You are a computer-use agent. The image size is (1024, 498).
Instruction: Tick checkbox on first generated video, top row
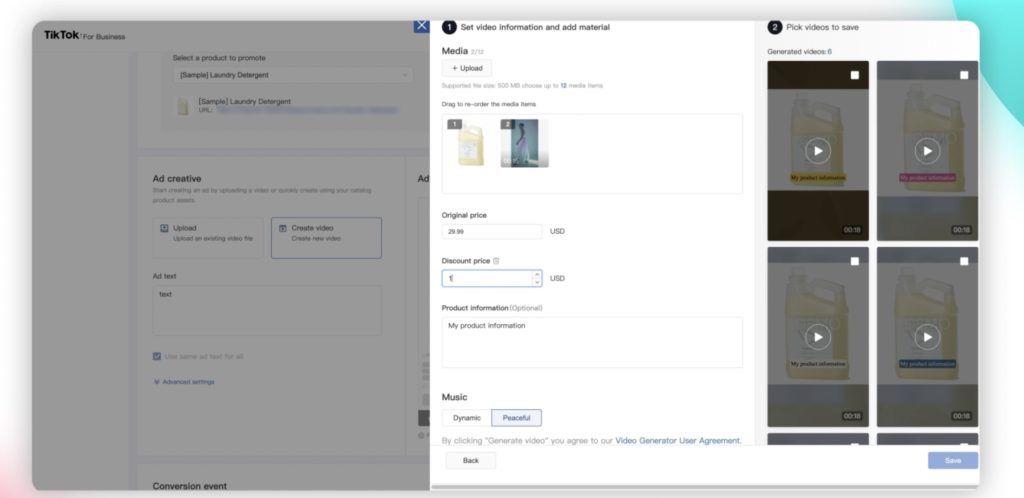(855, 75)
